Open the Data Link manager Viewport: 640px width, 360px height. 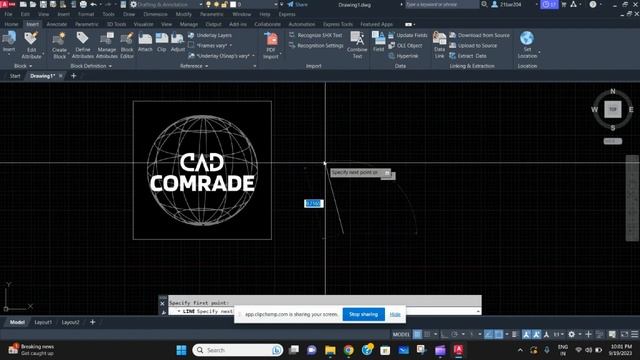click(439, 45)
